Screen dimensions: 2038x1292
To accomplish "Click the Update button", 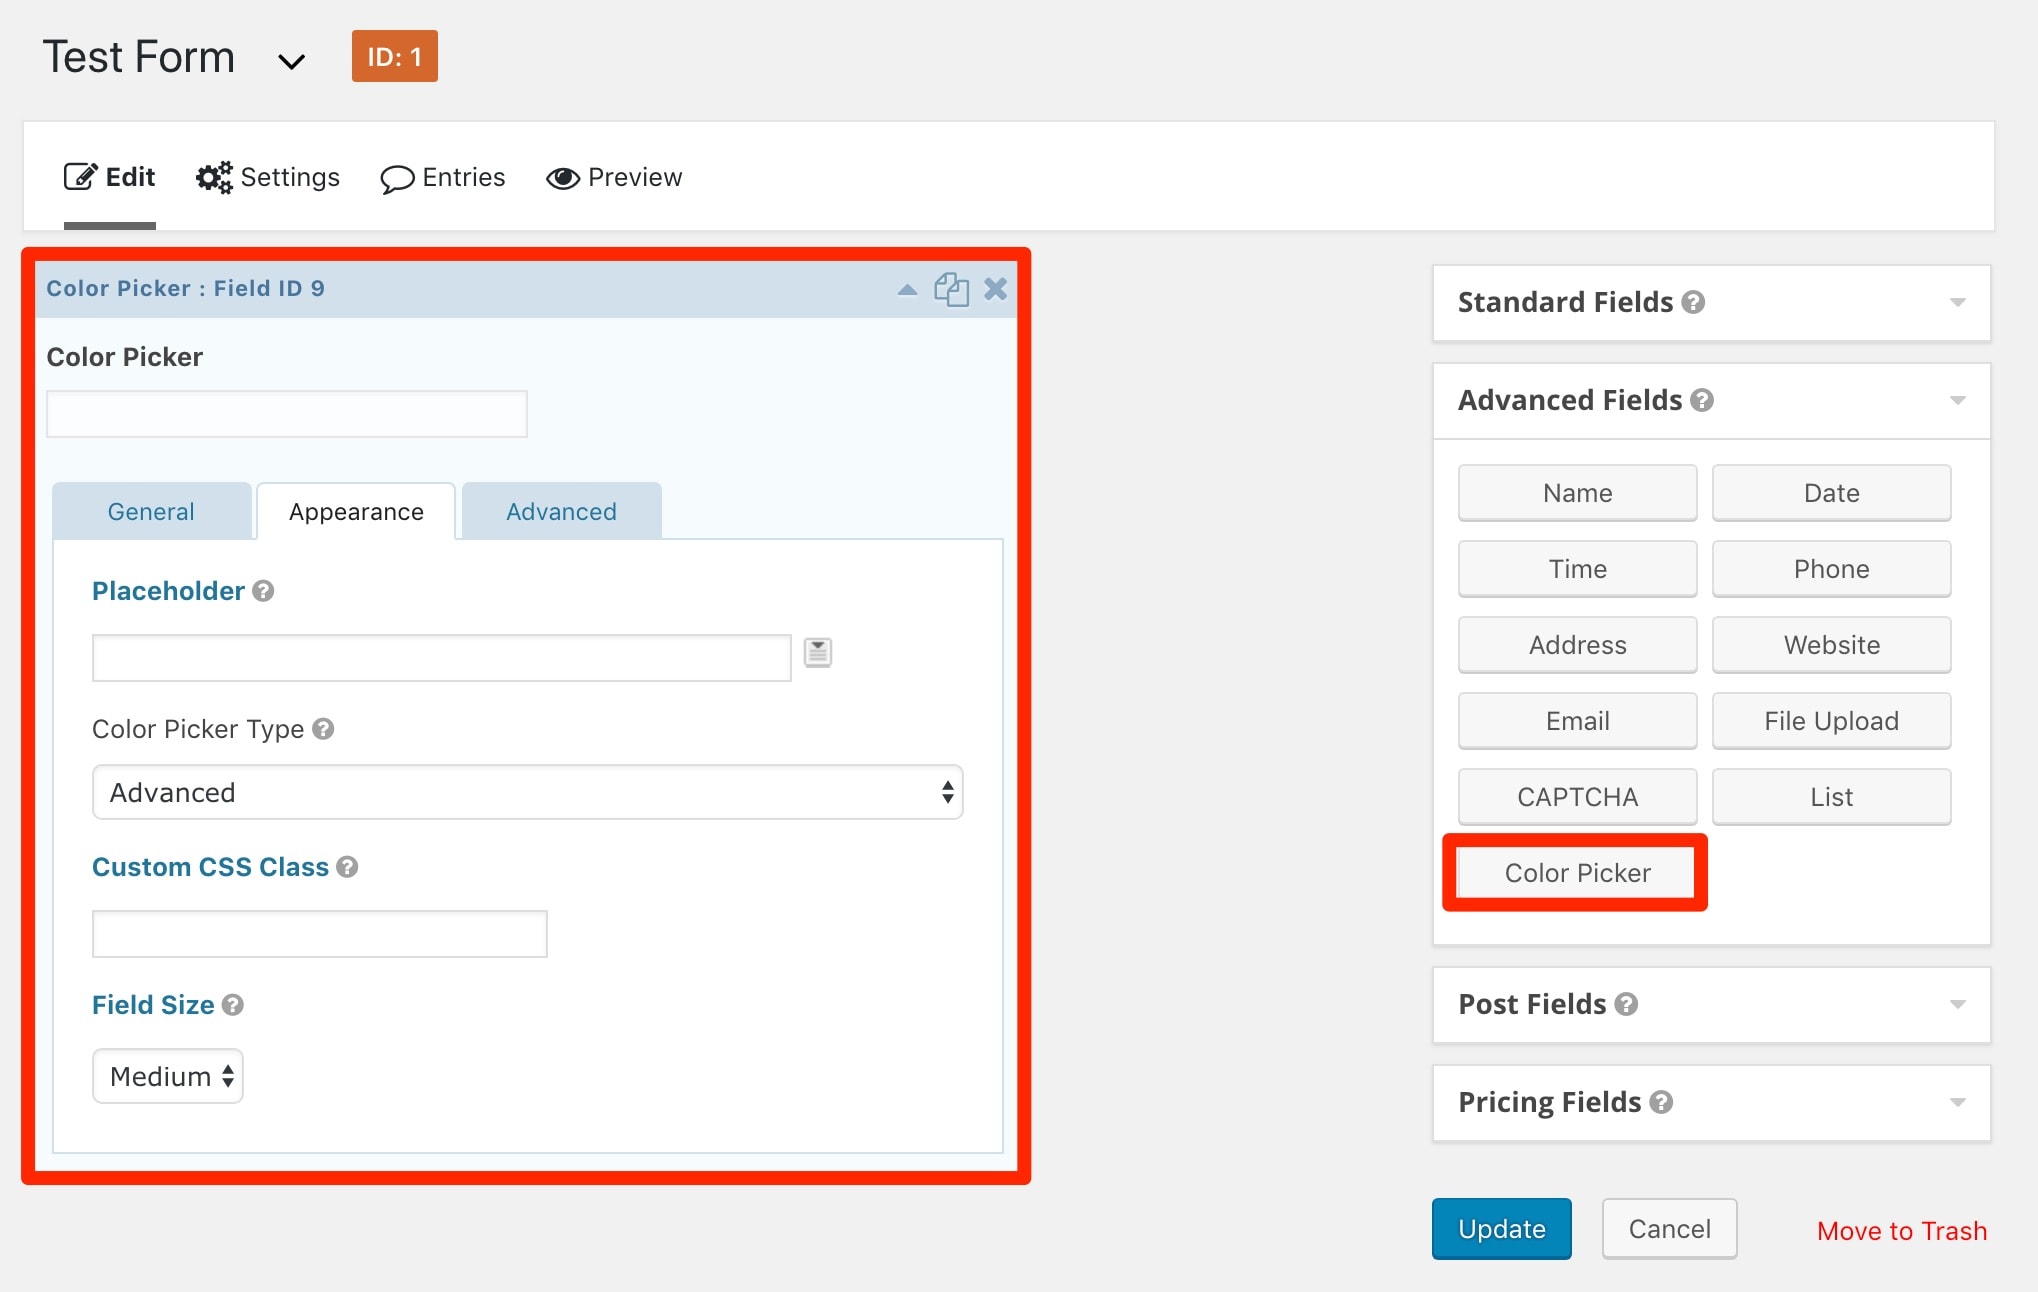I will pyautogui.click(x=1503, y=1227).
